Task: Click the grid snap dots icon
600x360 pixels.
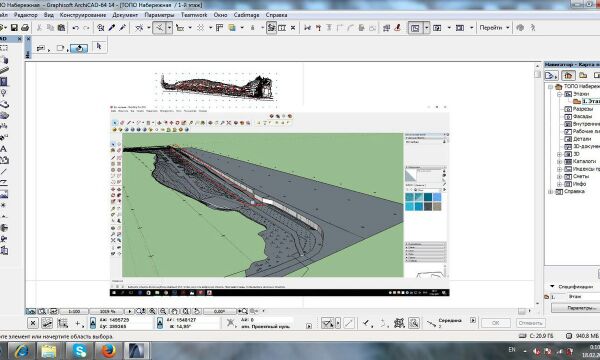Action: point(201,28)
